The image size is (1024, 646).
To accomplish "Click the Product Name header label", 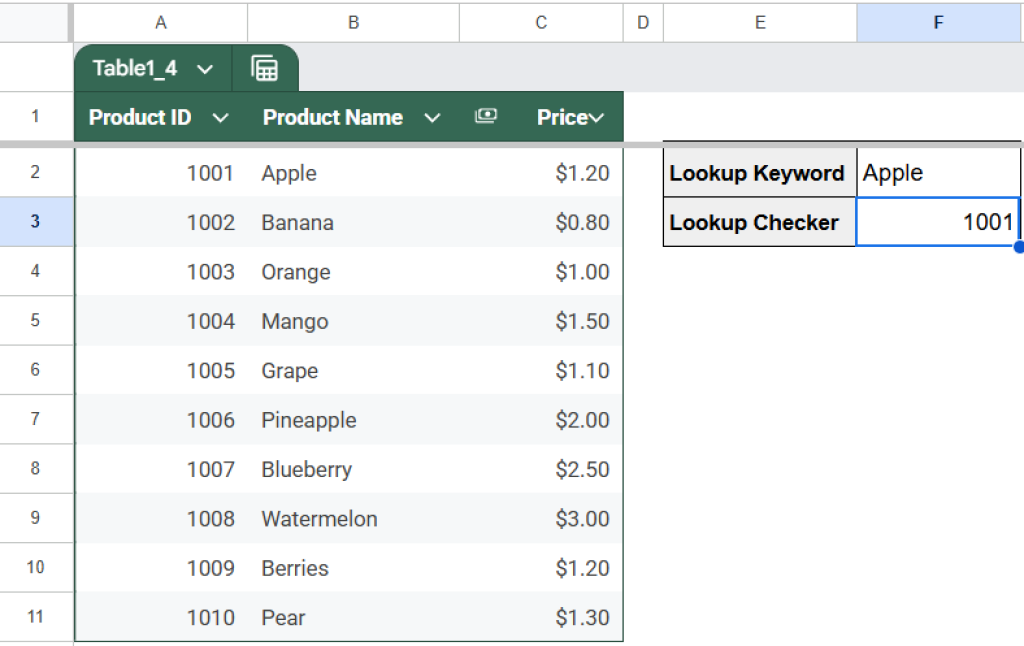I will point(332,116).
